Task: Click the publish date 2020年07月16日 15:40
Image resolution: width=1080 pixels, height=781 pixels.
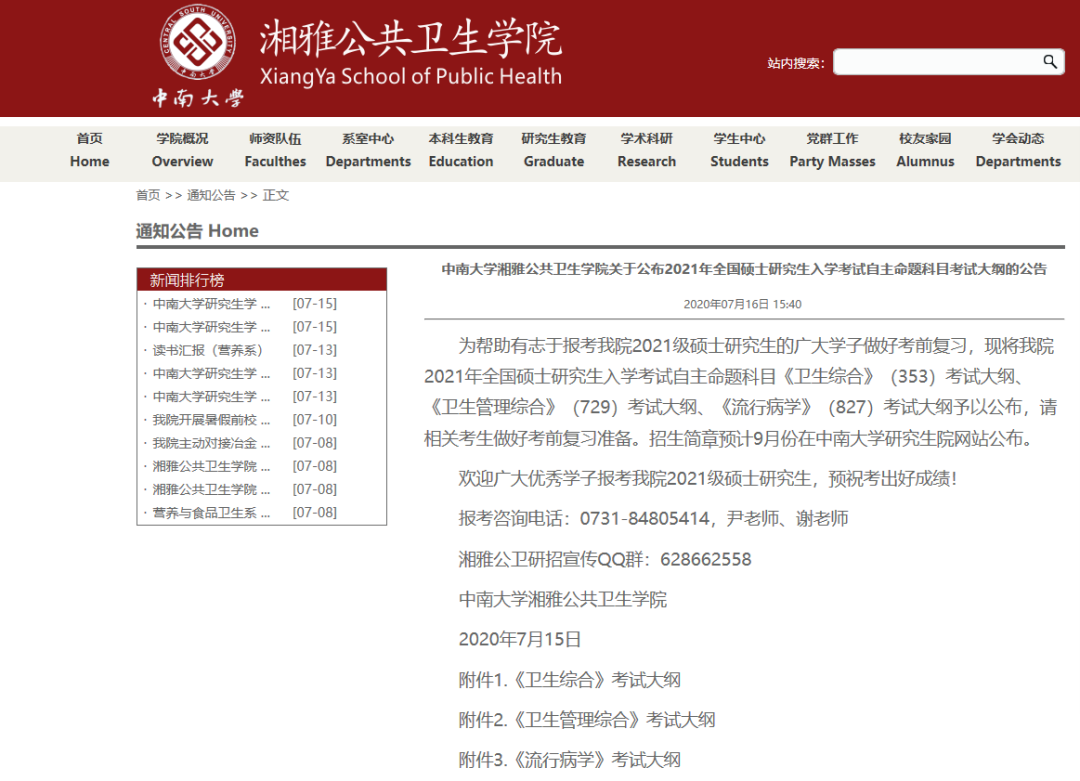Action: coord(742,304)
